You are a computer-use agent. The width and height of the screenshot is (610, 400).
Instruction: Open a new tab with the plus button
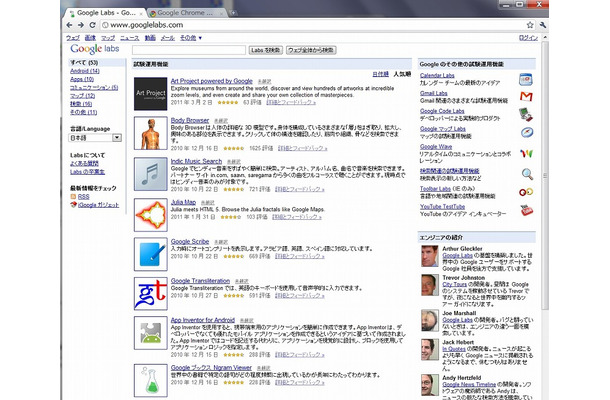(233, 13)
